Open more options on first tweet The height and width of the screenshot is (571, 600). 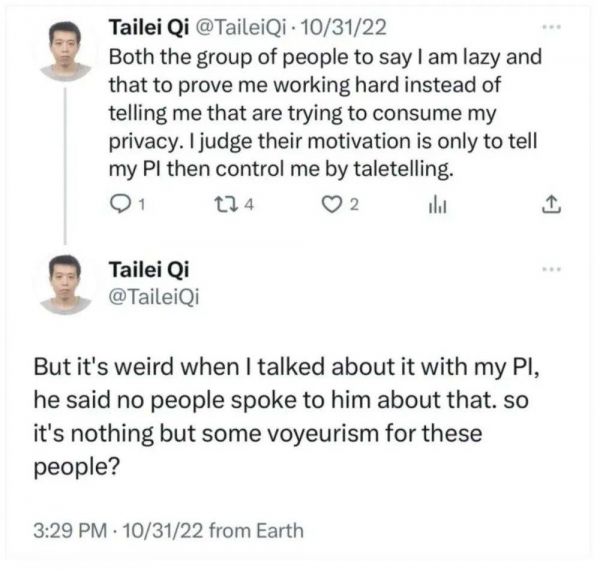click(545, 27)
